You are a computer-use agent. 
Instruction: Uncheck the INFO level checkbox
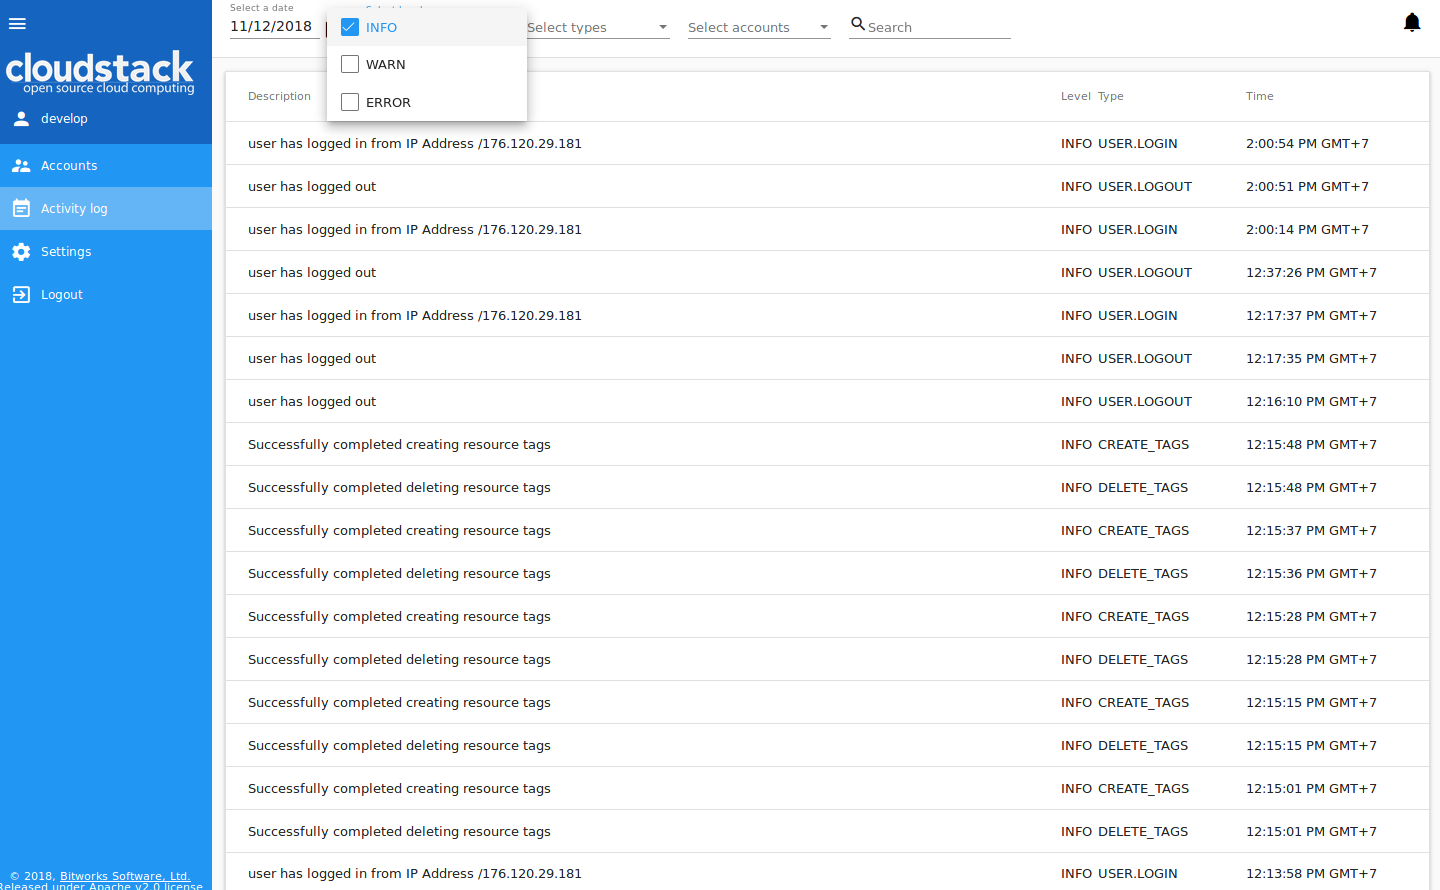click(350, 27)
